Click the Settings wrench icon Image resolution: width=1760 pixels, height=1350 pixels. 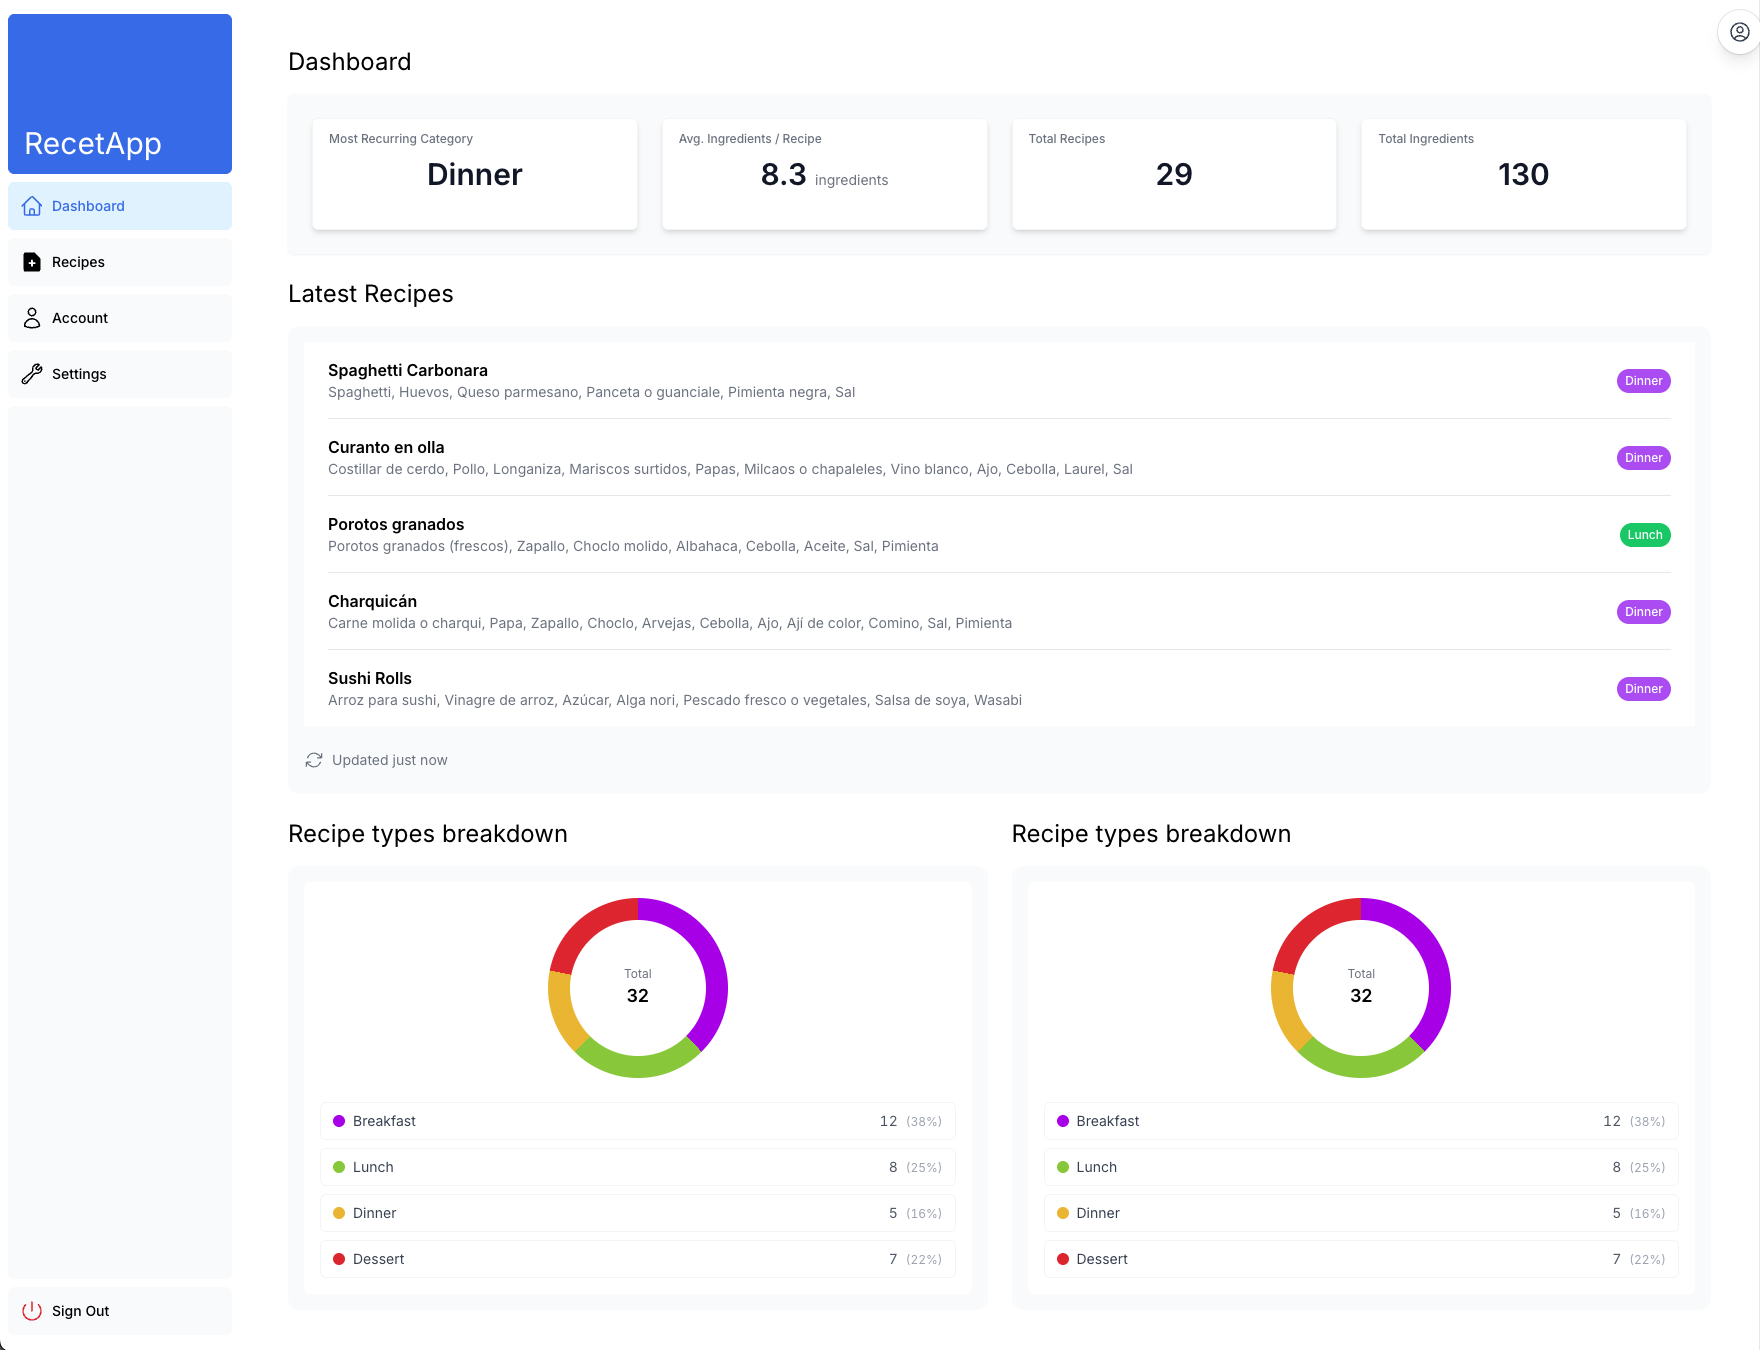point(32,374)
